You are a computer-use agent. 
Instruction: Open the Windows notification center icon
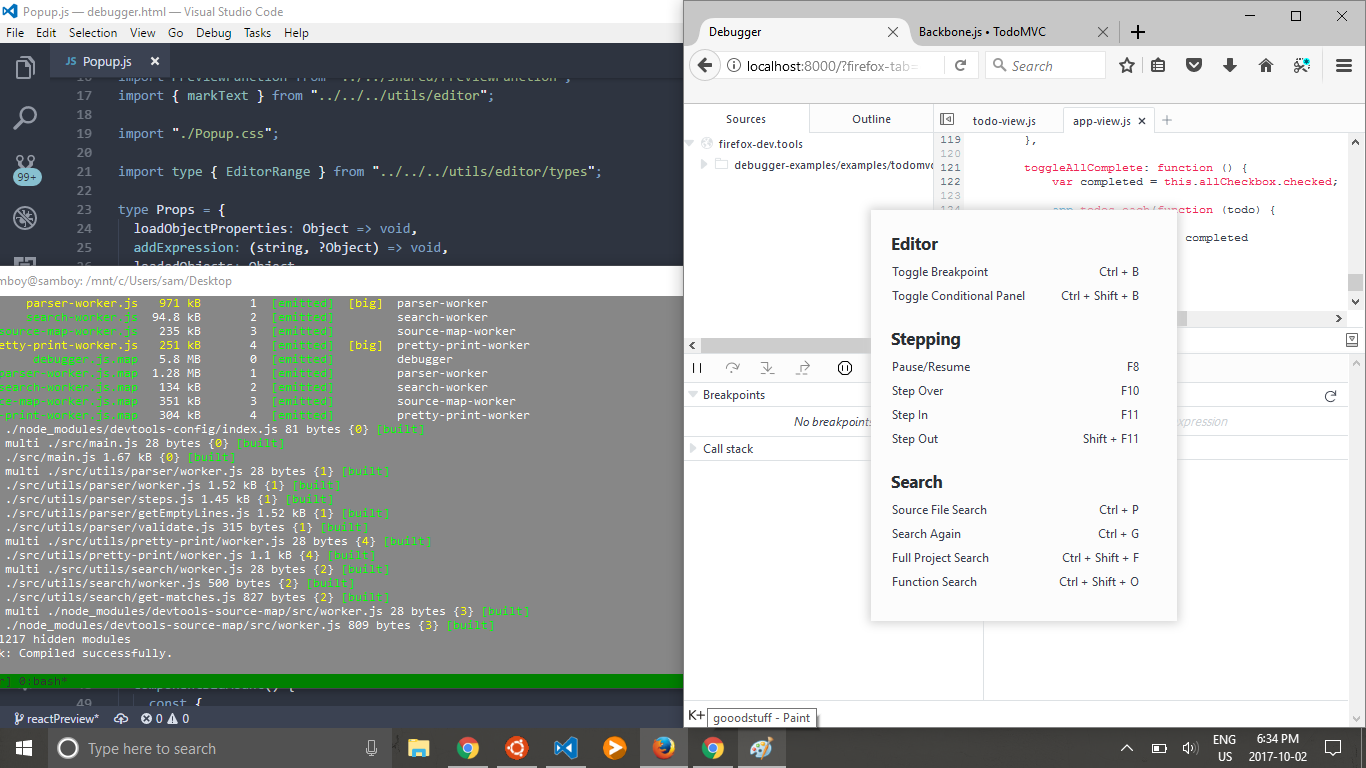tap(1332, 748)
